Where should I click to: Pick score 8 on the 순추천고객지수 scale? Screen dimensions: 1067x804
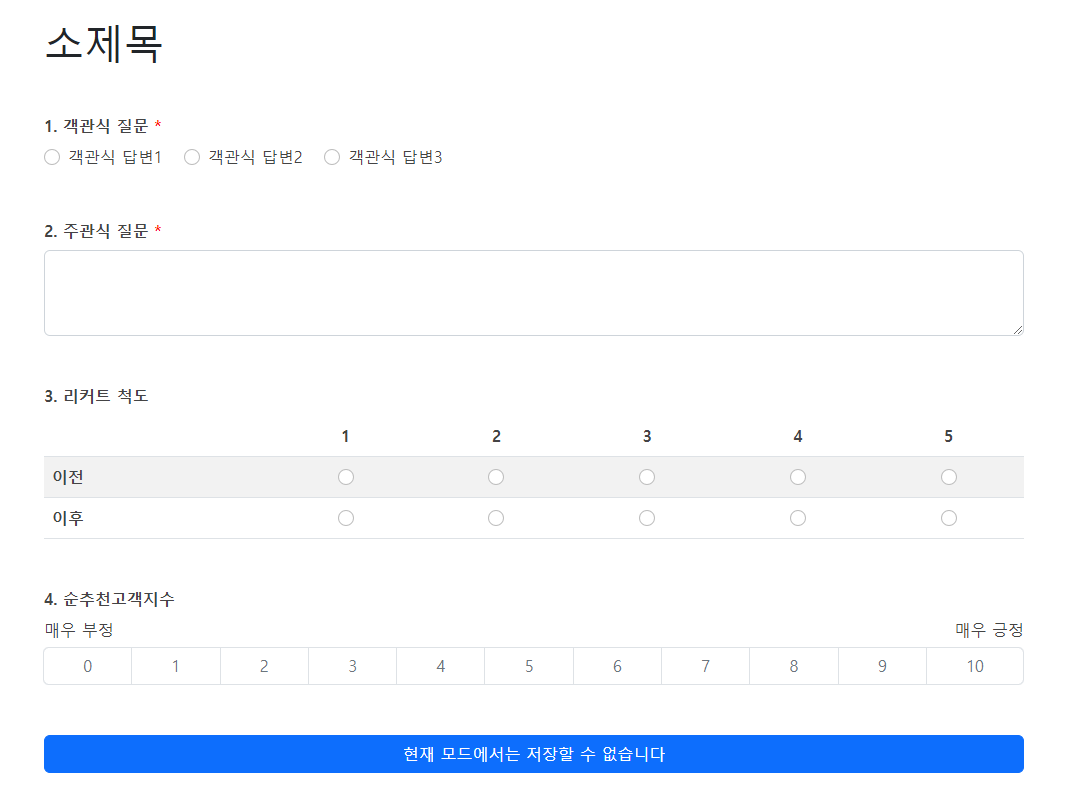coord(794,666)
